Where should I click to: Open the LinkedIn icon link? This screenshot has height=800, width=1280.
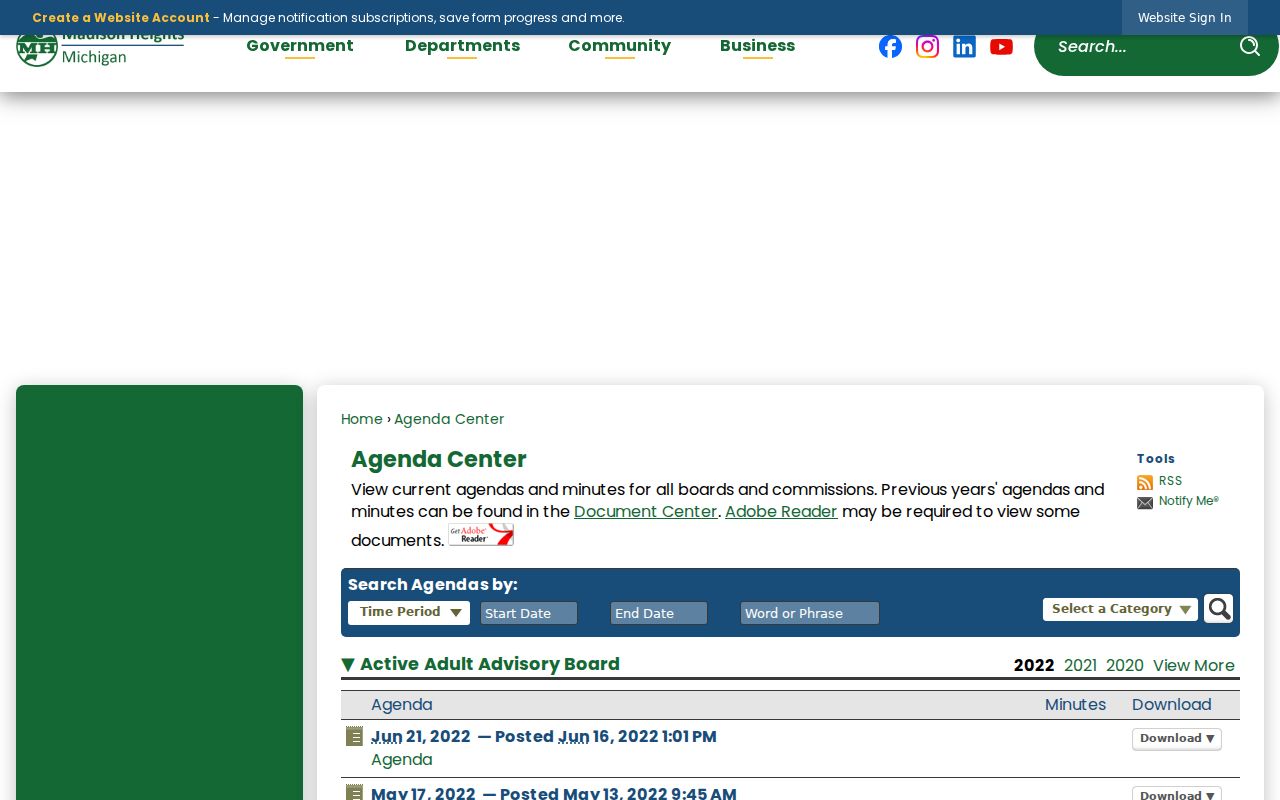[964, 46]
